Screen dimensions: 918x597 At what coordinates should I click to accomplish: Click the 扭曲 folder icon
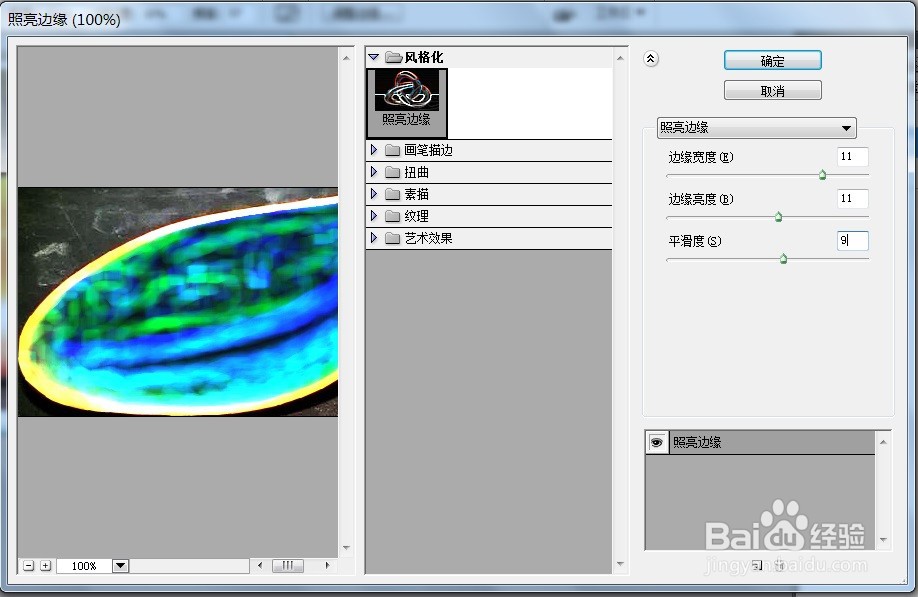[392, 172]
